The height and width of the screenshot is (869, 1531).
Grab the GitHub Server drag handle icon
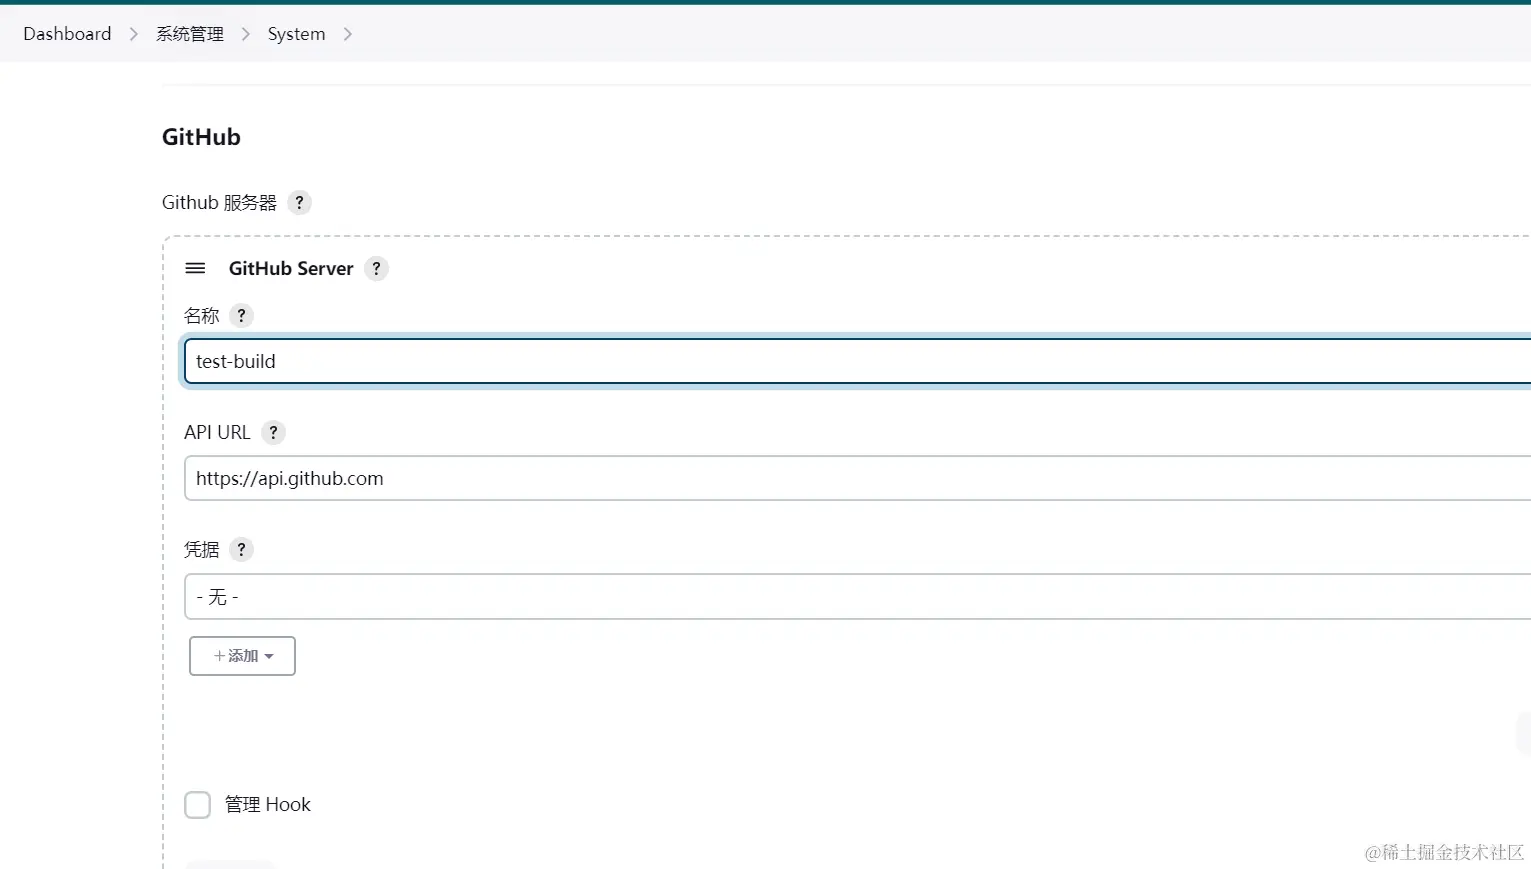[196, 269]
